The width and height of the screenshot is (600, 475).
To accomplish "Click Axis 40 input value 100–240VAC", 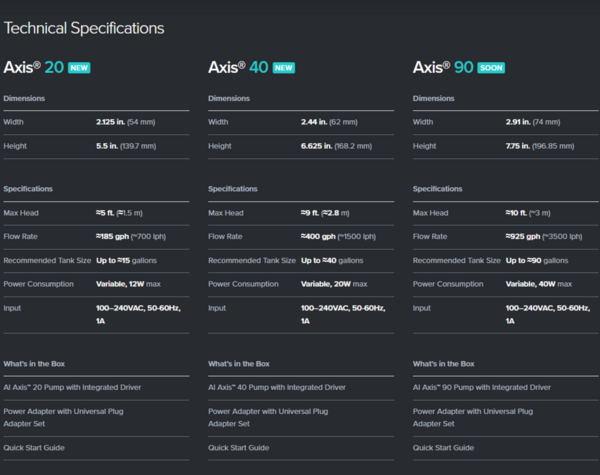I will [343, 314].
